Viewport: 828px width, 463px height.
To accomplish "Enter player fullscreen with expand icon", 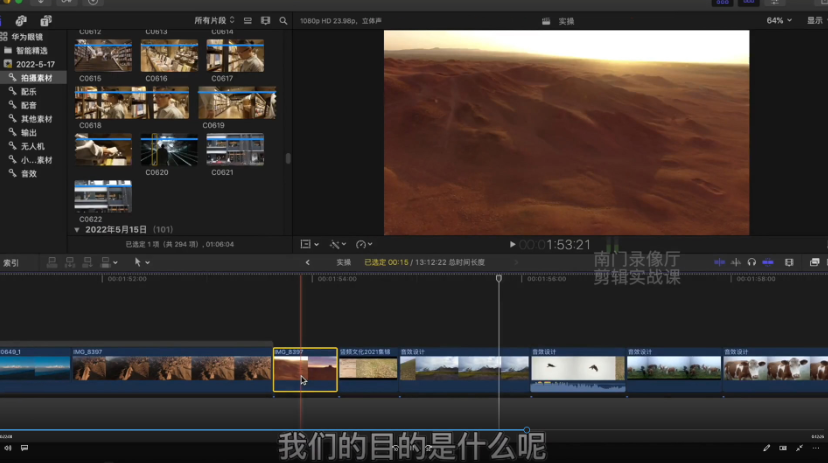I will pos(799,448).
